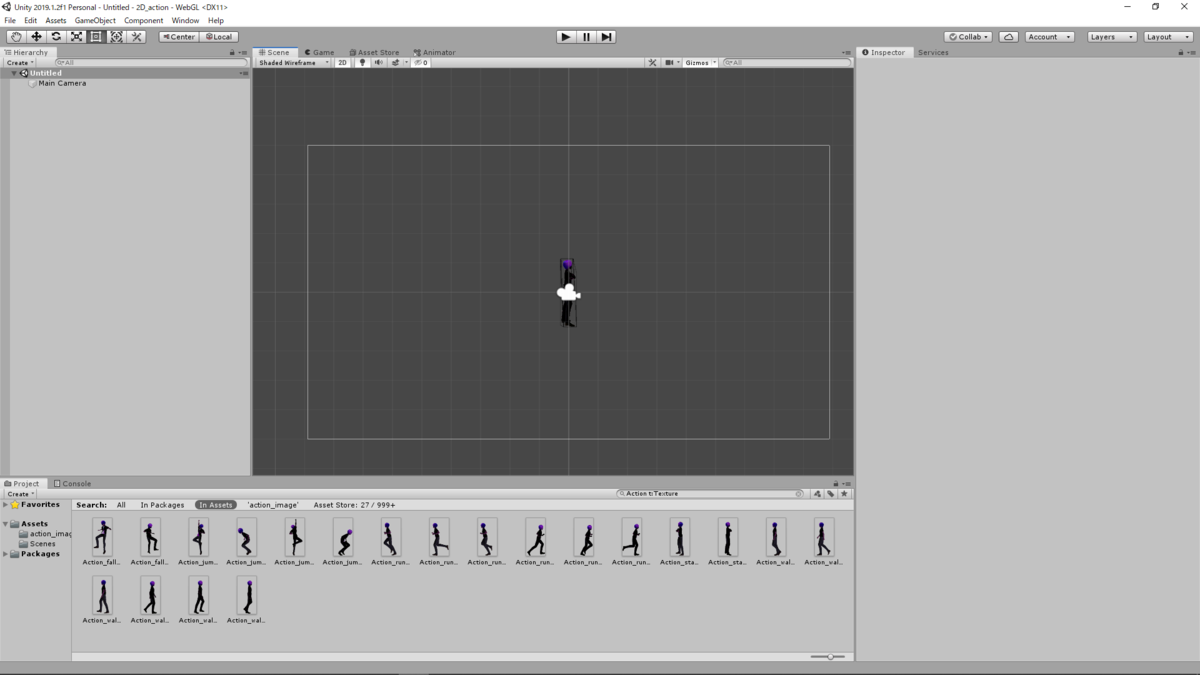Screen dimensions: 1200x675
Task: Save the Project search with the star icon
Action: 844,494
